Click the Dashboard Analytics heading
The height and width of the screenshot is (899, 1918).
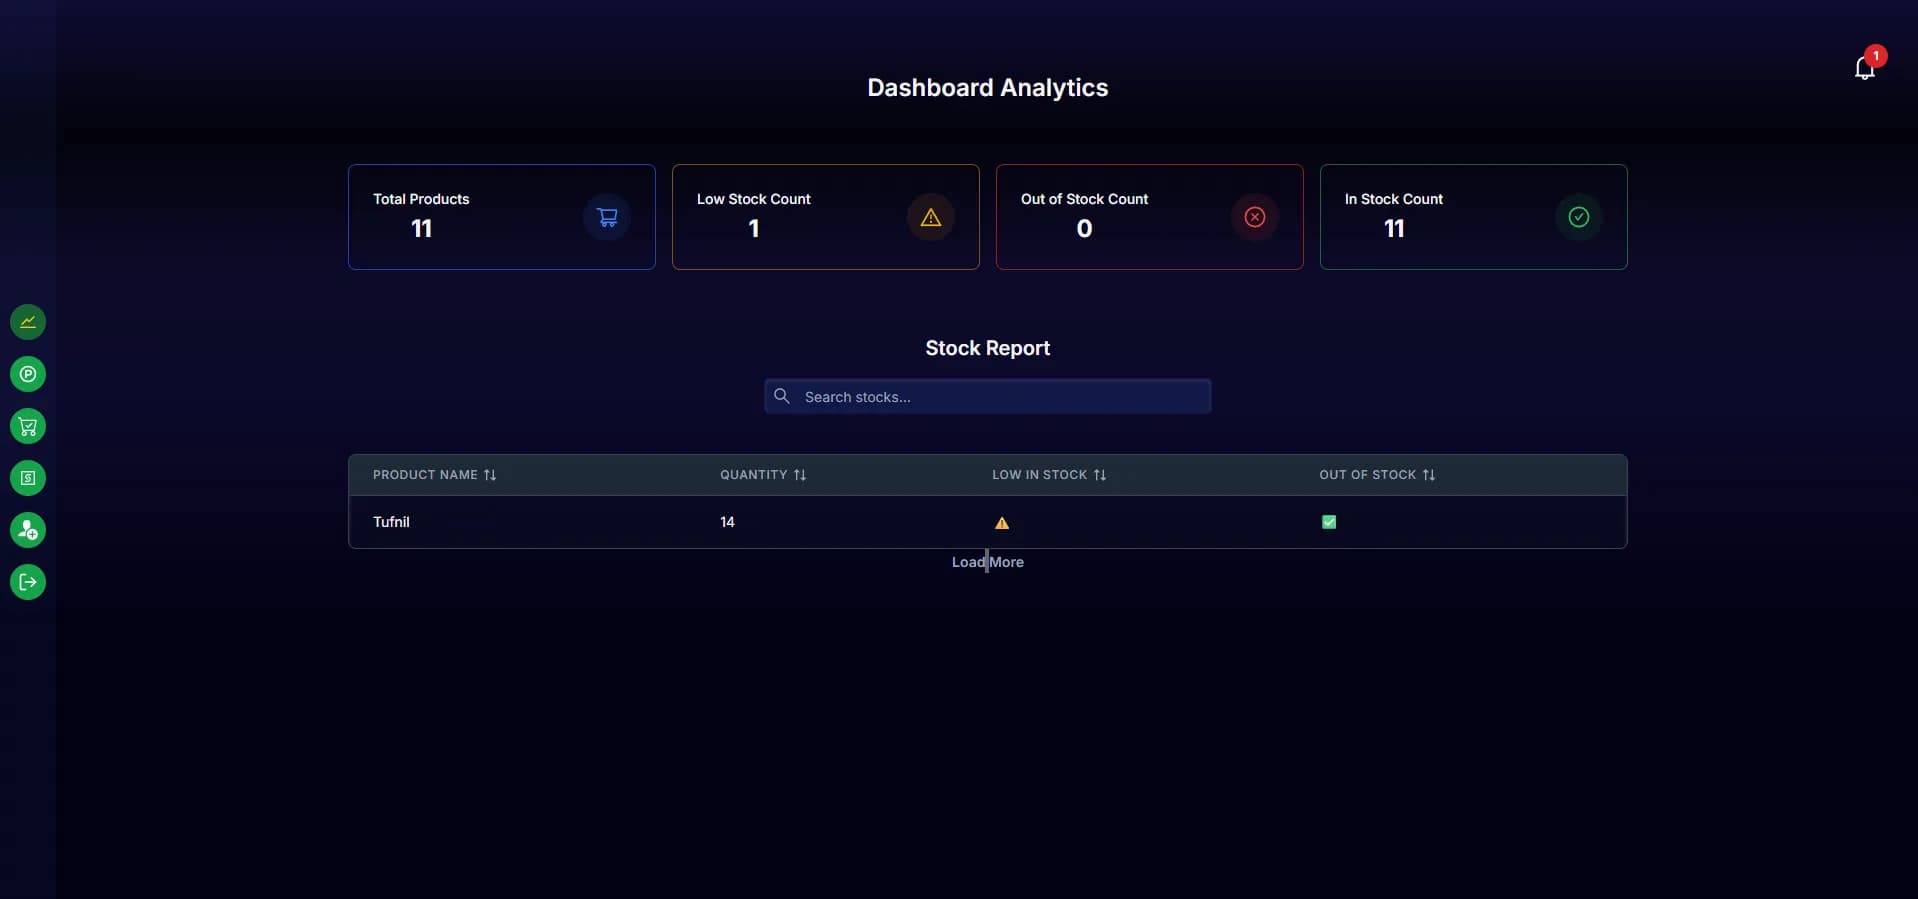pyautogui.click(x=988, y=88)
